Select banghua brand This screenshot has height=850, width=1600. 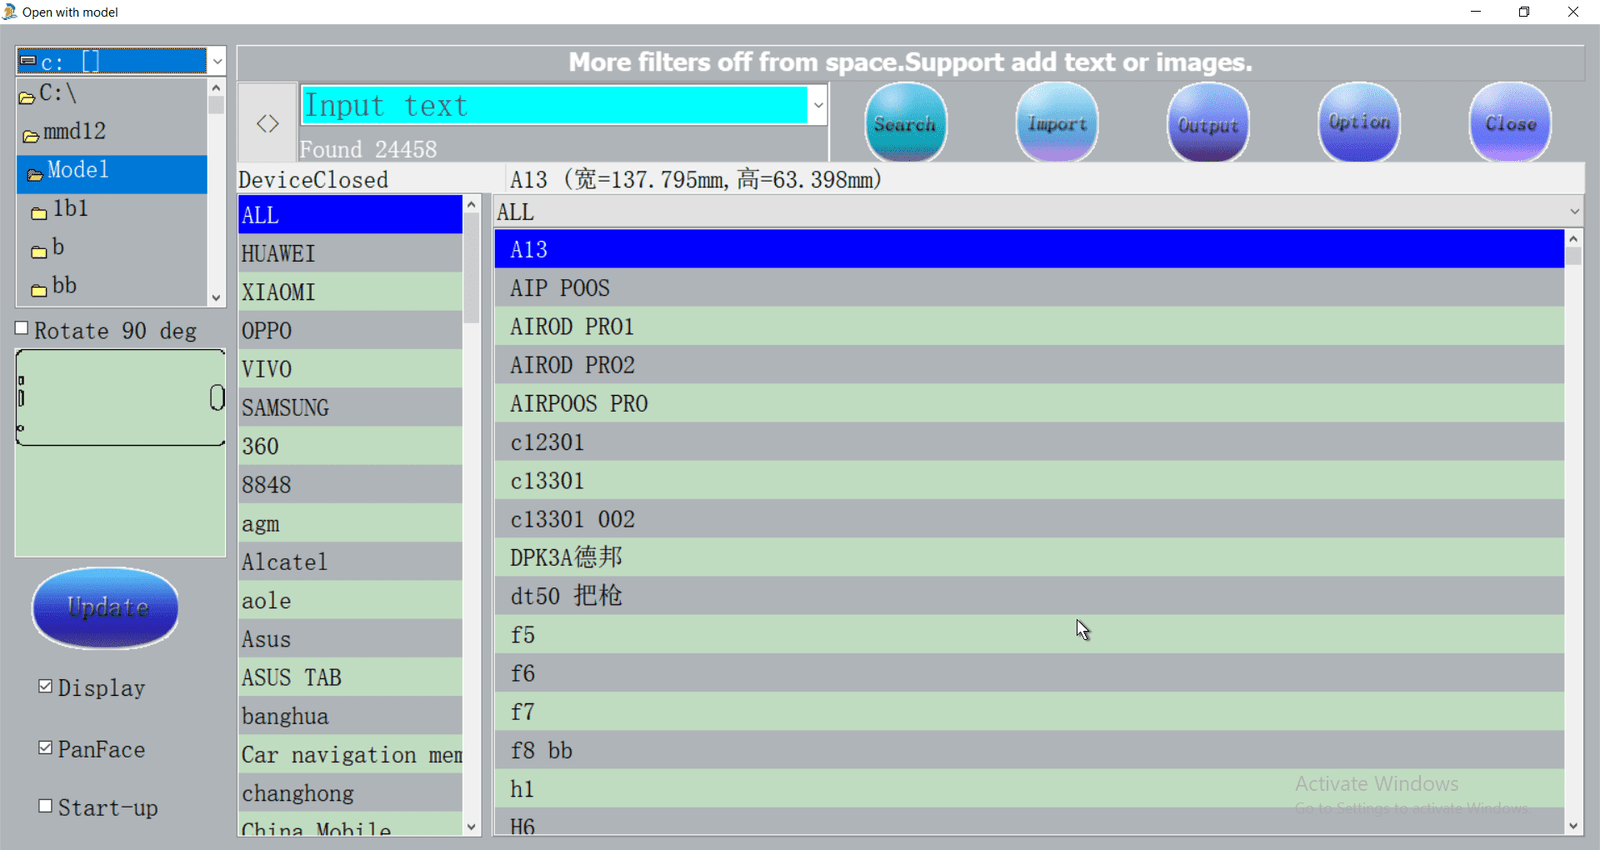point(350,716)
